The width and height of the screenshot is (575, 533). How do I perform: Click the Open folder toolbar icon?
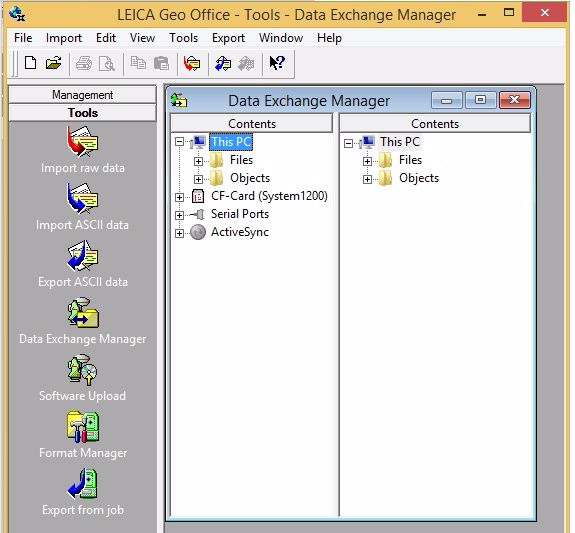coord(54,63)
